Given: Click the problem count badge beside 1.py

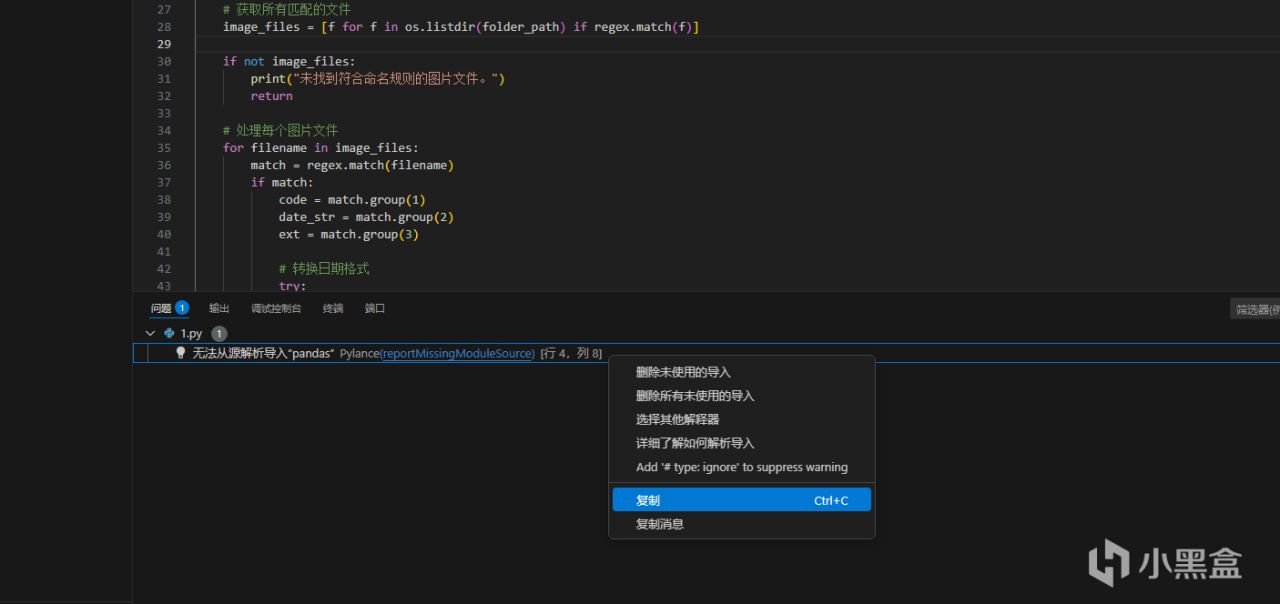Looking at the screenshot, I should pyautogui.click(x=219, y=333).
